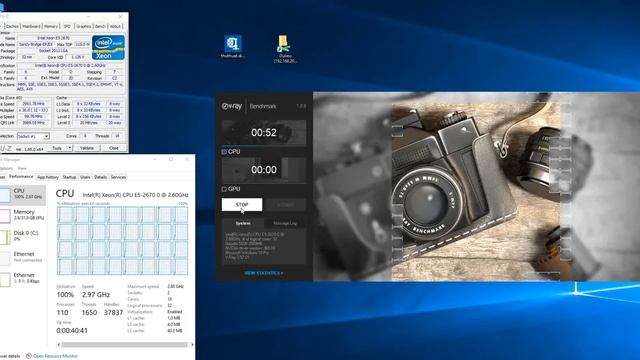Click the handles count 37837

click(113, 313)
